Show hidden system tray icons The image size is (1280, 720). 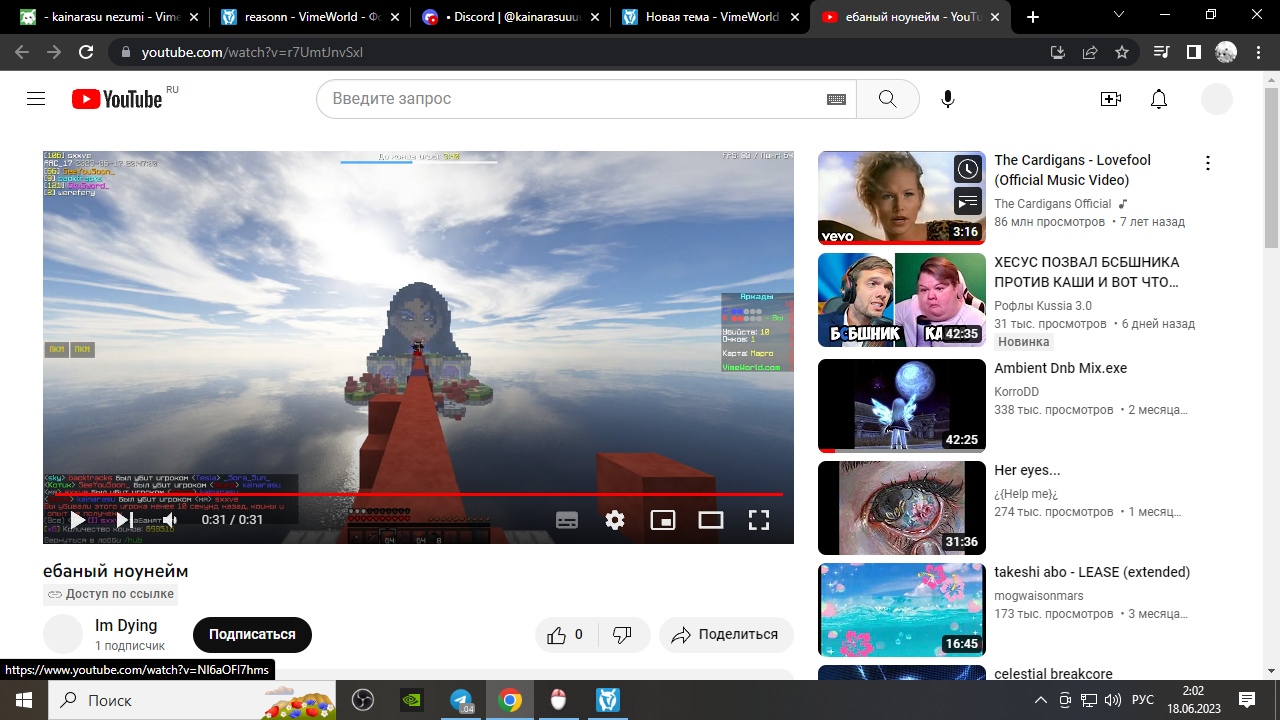coord(1040,700)
